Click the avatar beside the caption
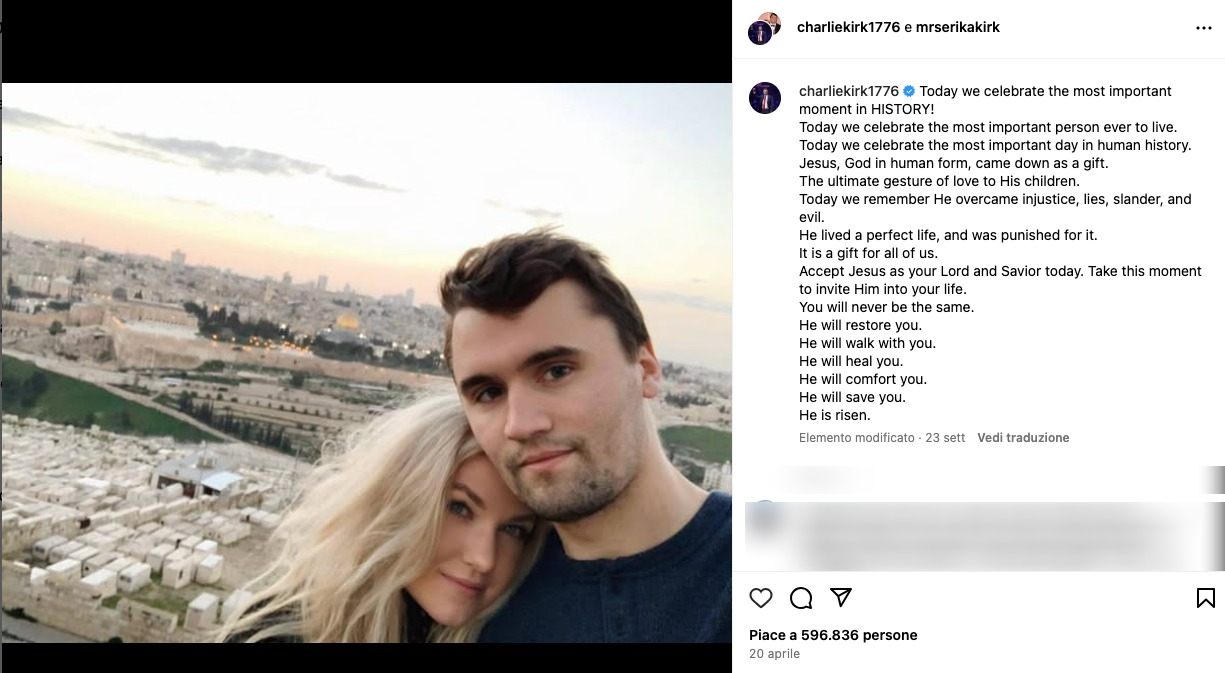Screen dimensions: 1225x673 (765, 98)
